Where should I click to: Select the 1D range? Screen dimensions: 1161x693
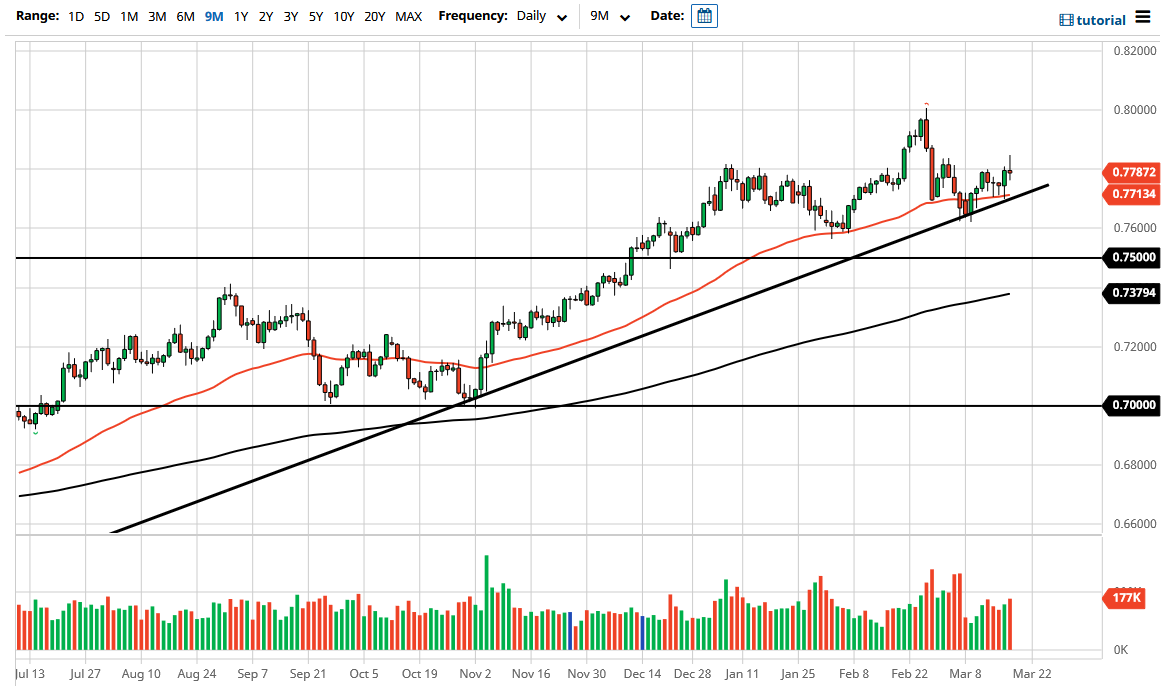[x=75, y=16]
